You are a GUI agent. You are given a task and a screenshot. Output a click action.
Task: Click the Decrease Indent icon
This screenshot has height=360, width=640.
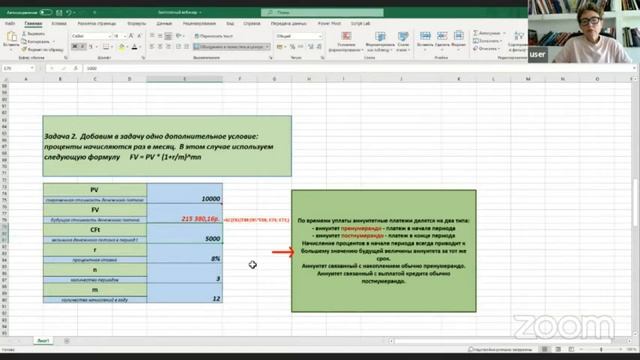tap(179, 47)
